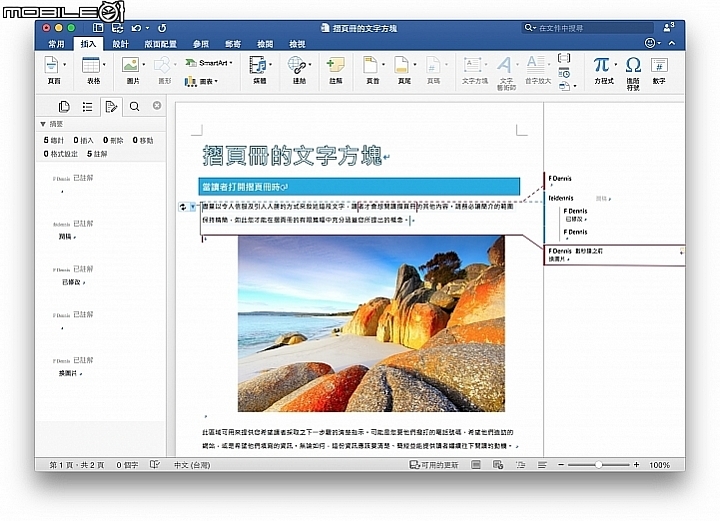Open the 表格 dropdown arrow
Screen dimensions: 720x521
pos(104,65)
